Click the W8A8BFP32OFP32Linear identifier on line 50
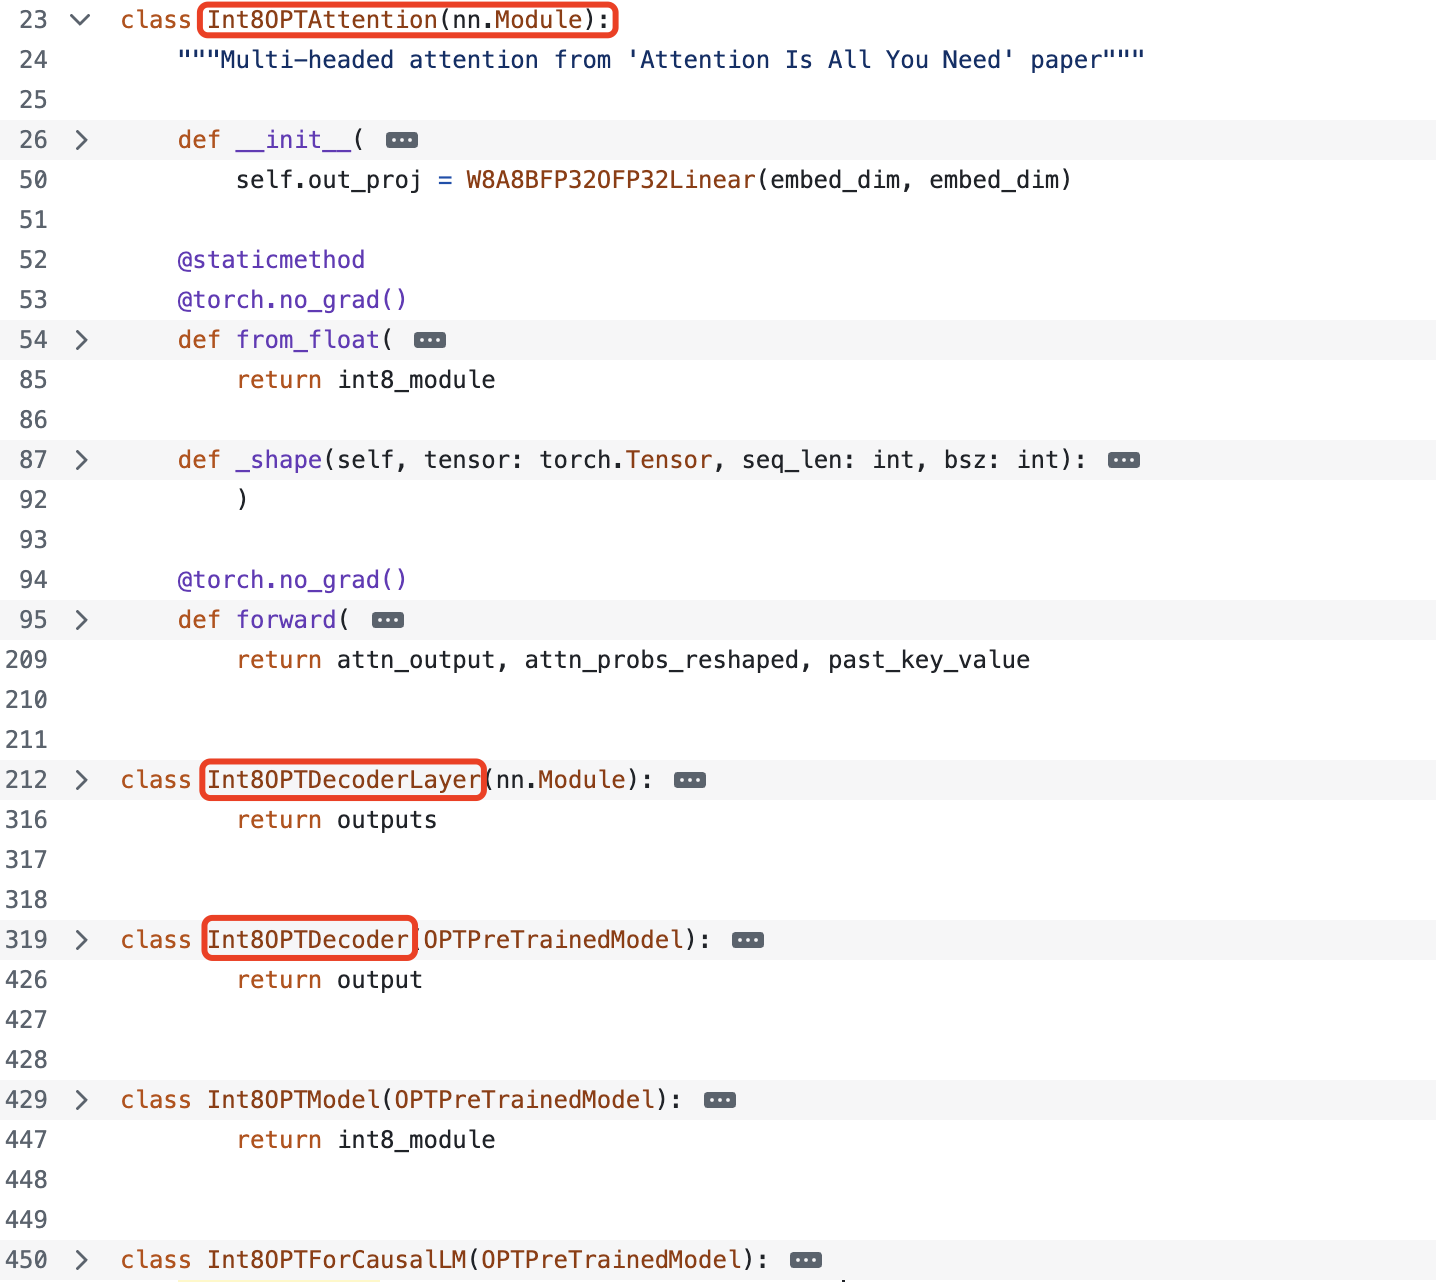 (611, 180)
